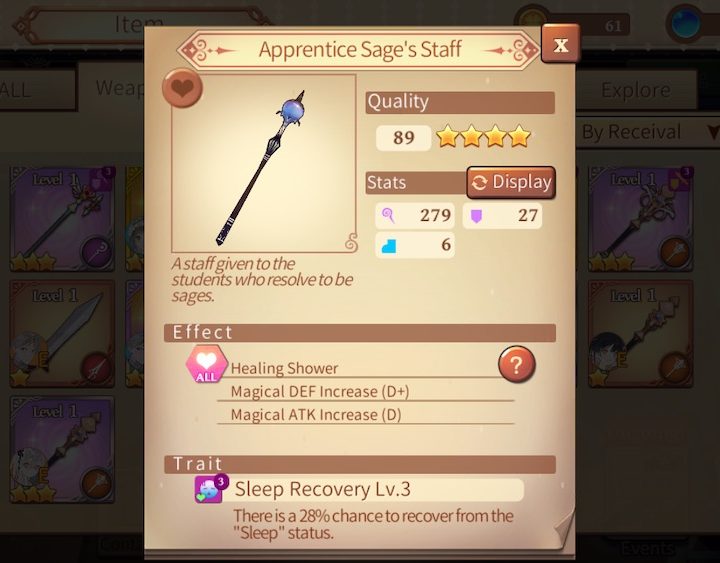This screenshot has width=720, height=563.
Task: Select top-right Level 1 ornate staff card
Action: pyautogui.click(x=641, y=219)
